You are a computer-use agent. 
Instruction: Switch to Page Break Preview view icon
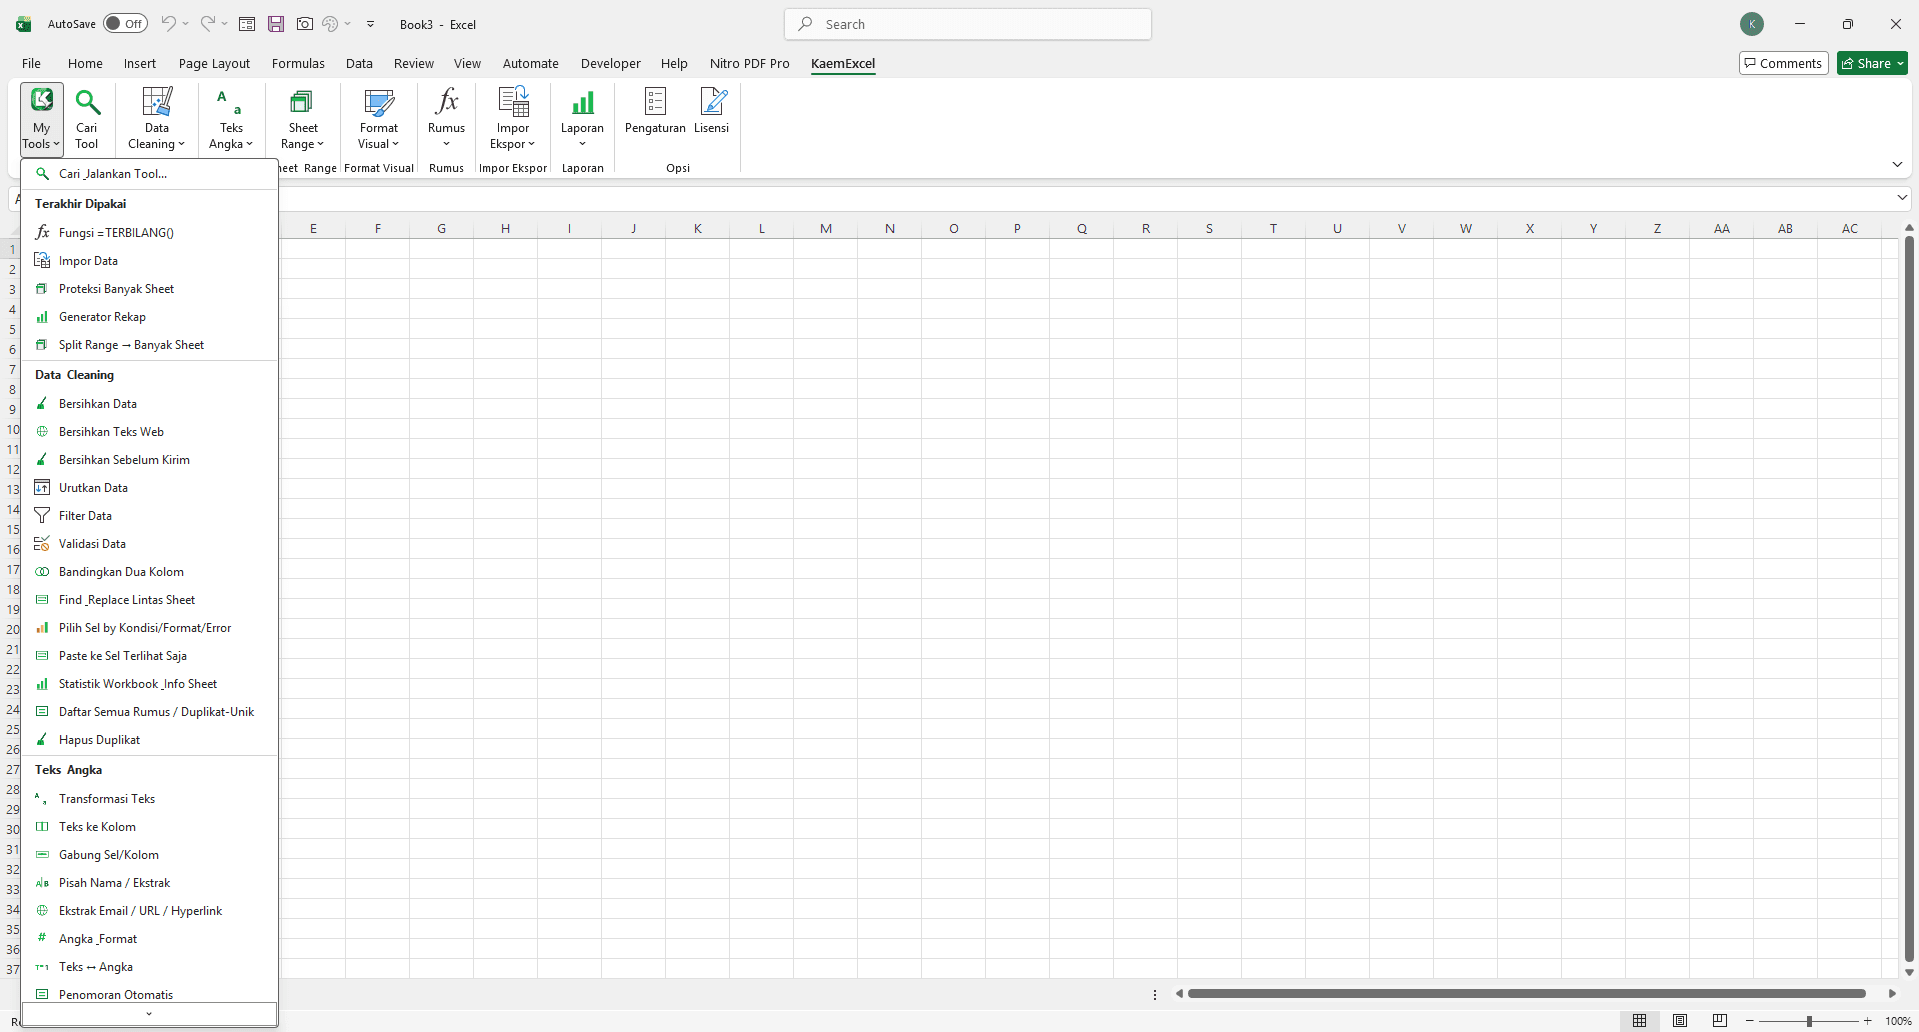(1720, 1021)
